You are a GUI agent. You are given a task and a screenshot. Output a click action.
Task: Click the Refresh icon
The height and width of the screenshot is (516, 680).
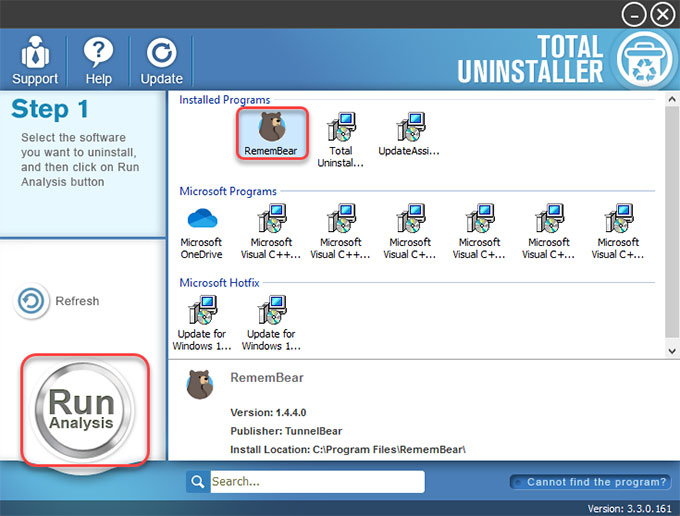point(31,301)
